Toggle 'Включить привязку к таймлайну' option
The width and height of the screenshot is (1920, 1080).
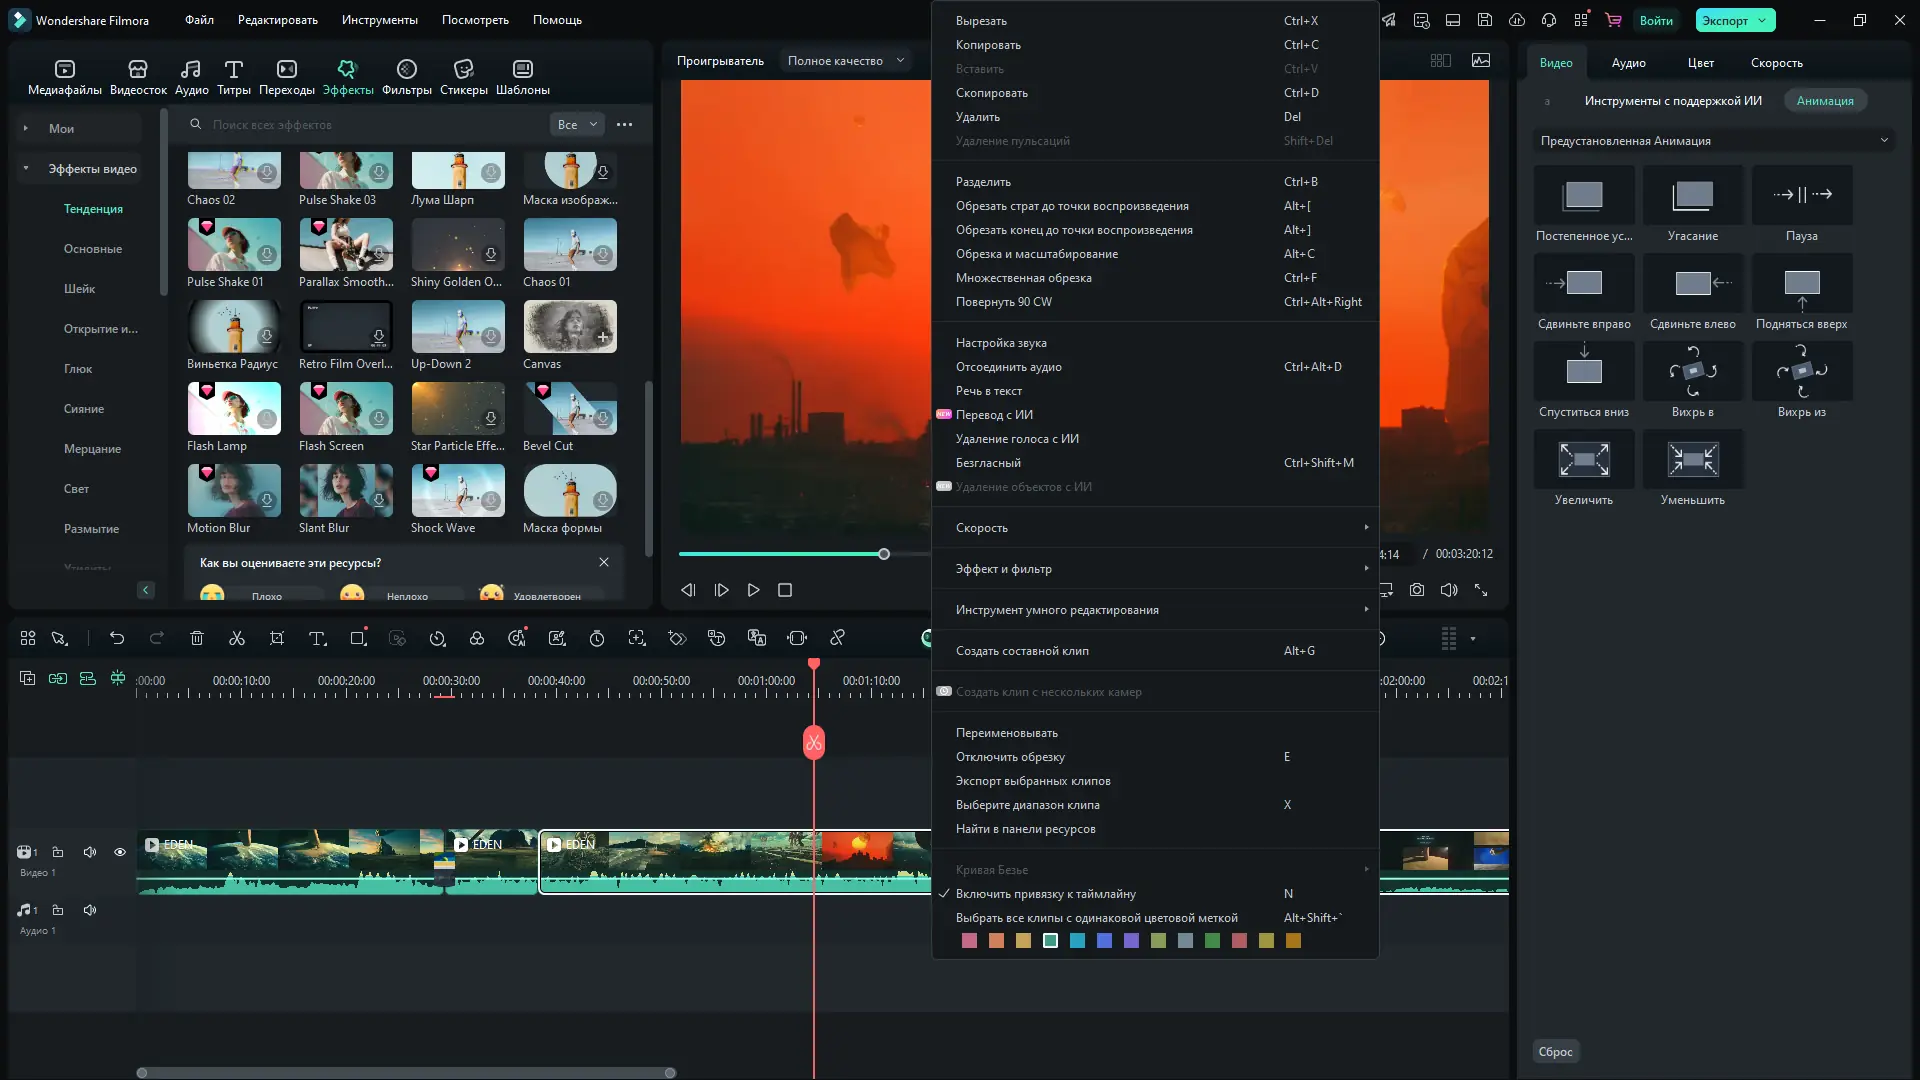click(1045, 894)
